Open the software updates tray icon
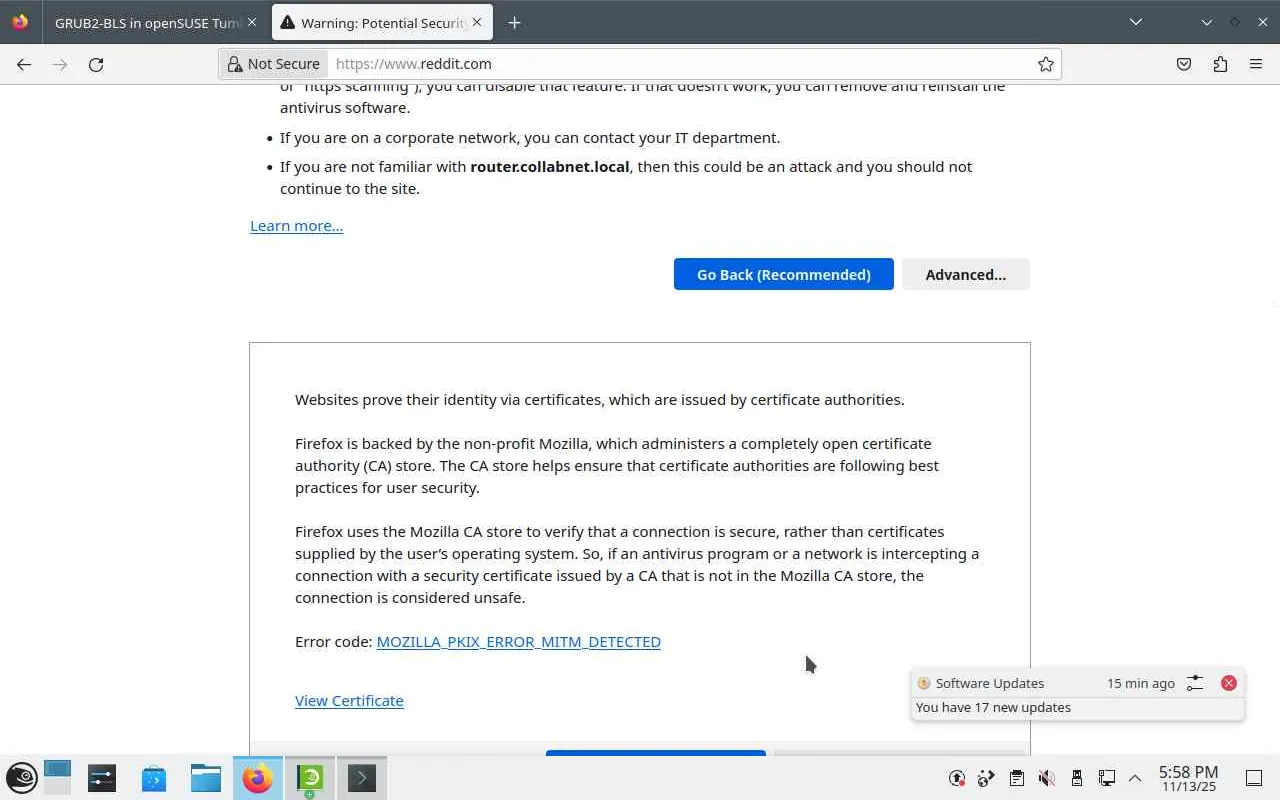The height and width of the screenshot is (800, 1280). point(957,778)
